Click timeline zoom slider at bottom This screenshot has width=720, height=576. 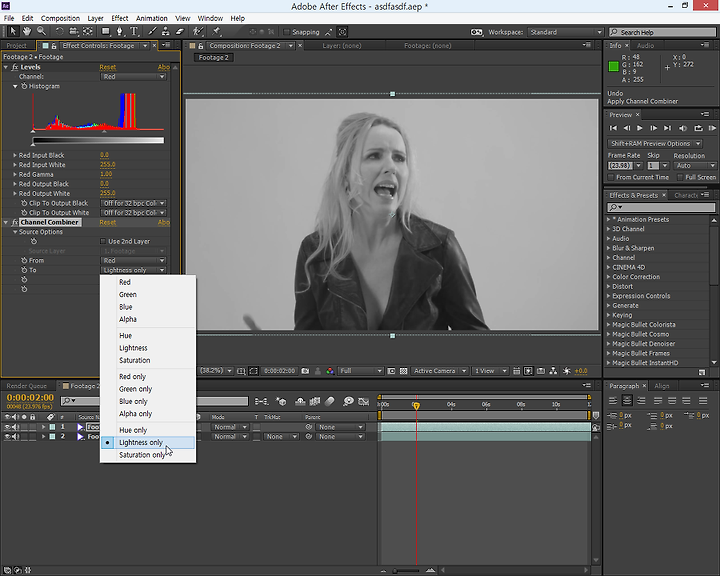[407, 570]
